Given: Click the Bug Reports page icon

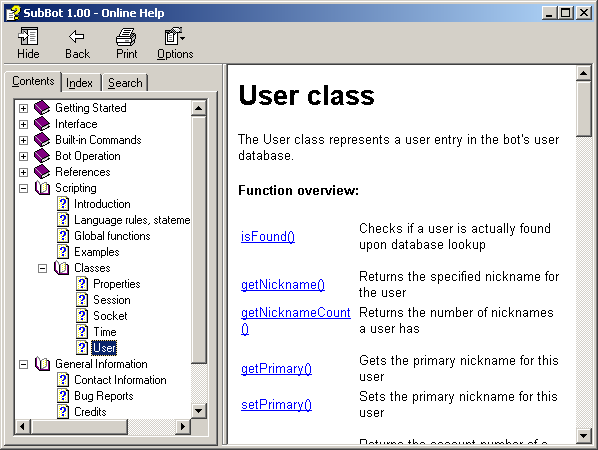Looking at the screenshot, I should pyautogui.click(x=63, y=396).
